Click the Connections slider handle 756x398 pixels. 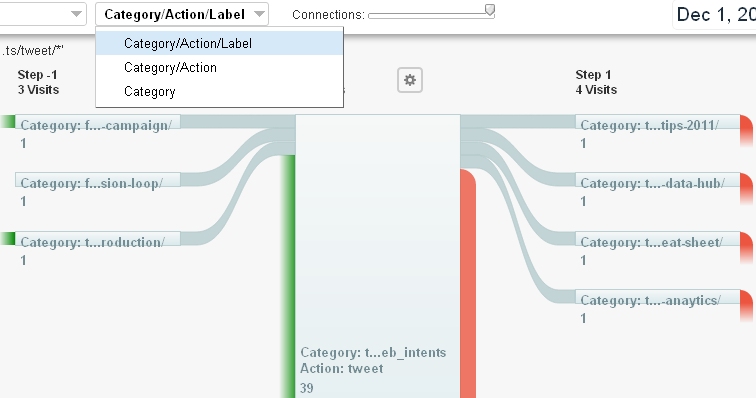pos(490,10)
